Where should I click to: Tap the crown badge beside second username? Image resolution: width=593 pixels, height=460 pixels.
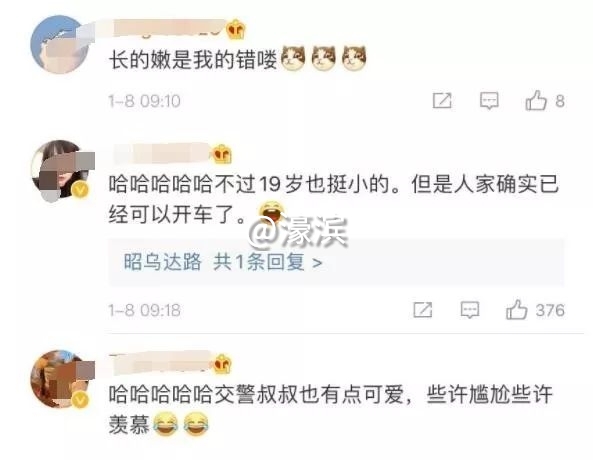(x=222, y=153)
